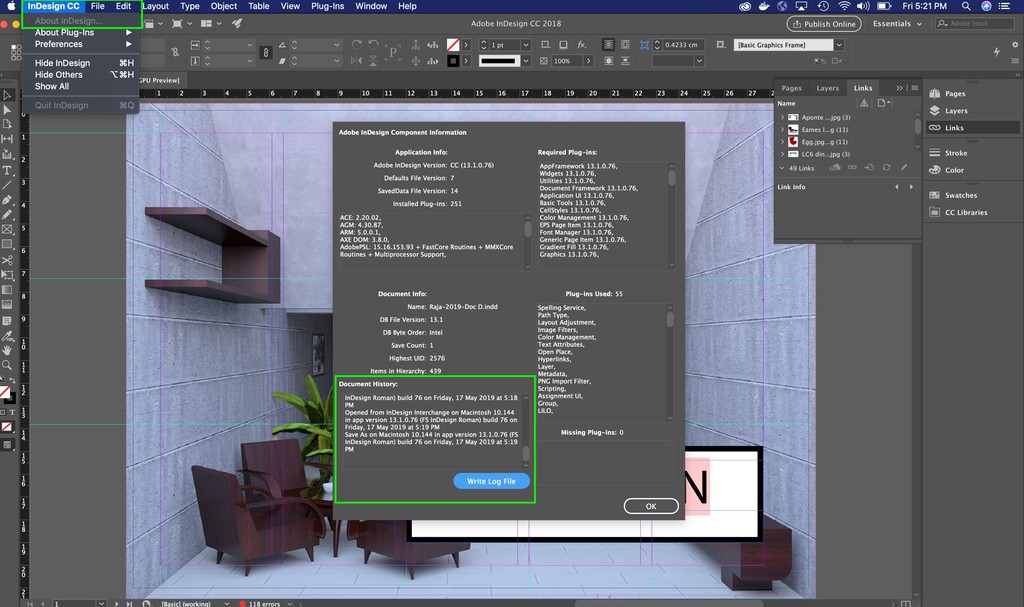
Task: Pick the Hand tool in the toolbox
Action: (7, 350)
